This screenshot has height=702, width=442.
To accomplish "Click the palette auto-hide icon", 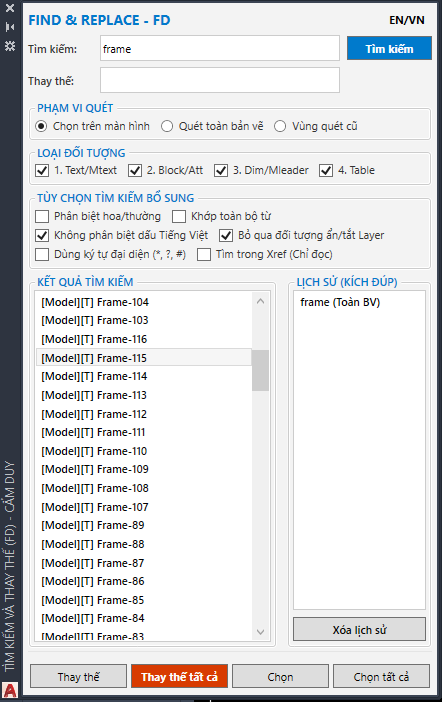I will tap(10, 27).
